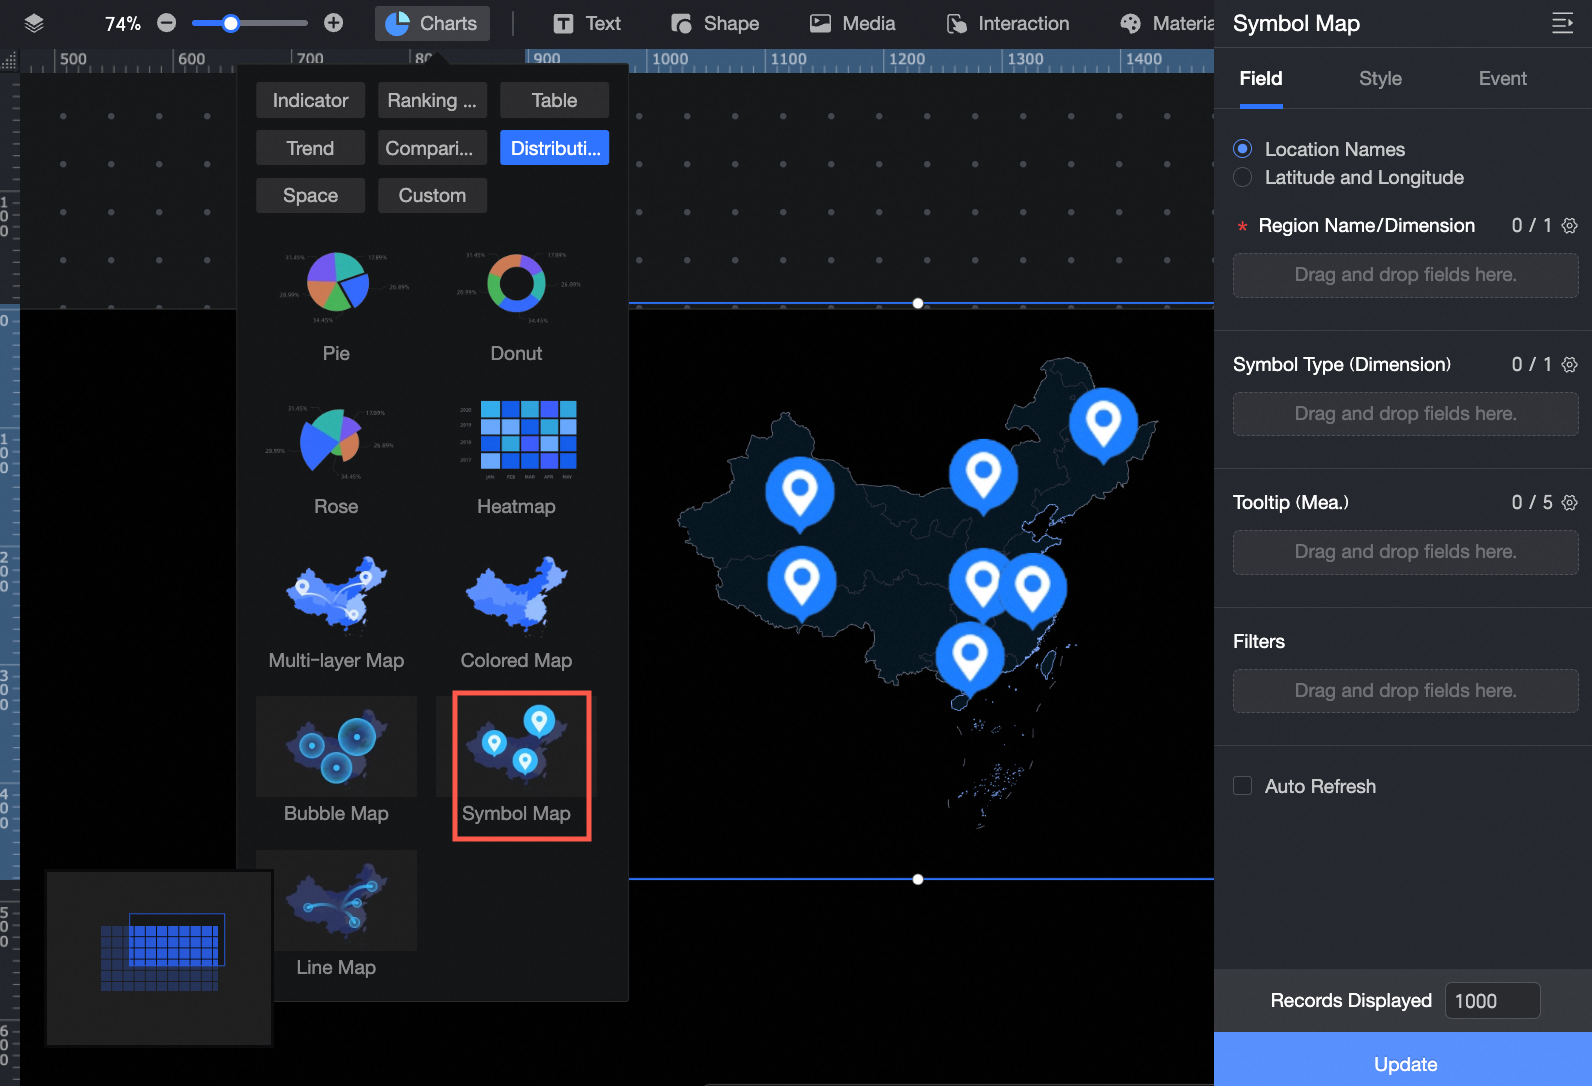Click Tooltip drop field area
The height and width of the screenshot is (1086, 1592).
coord(1406,552)
